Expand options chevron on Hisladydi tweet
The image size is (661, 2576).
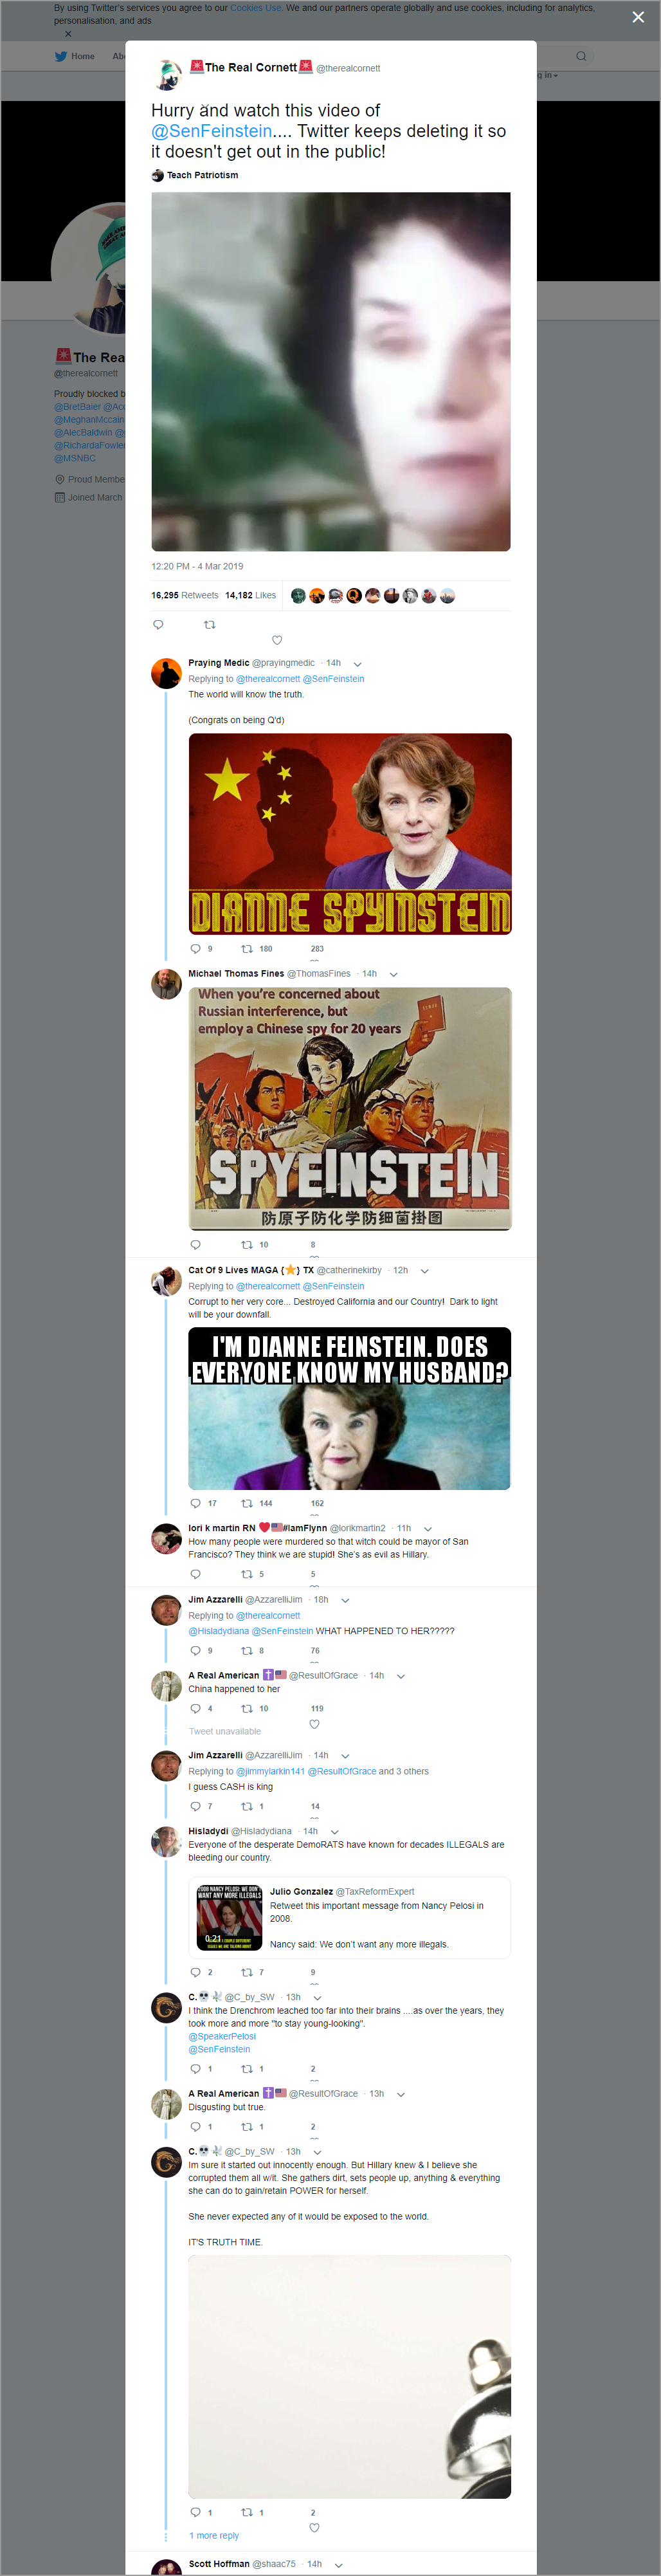(x=334, y=1832)
